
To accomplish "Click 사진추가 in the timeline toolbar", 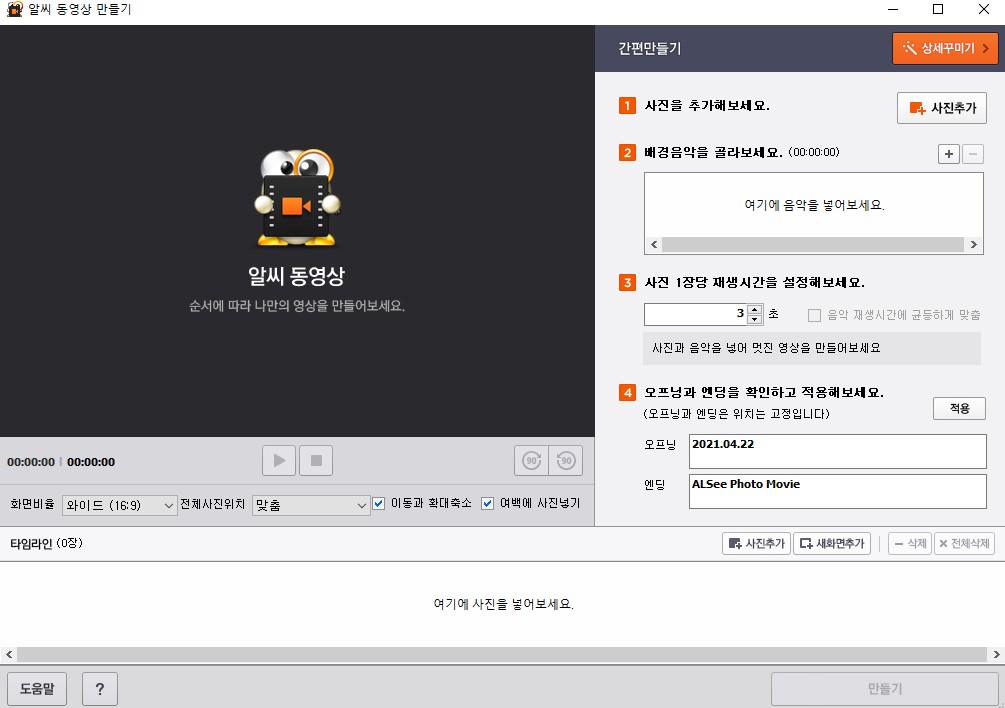I will click(756, 543).
